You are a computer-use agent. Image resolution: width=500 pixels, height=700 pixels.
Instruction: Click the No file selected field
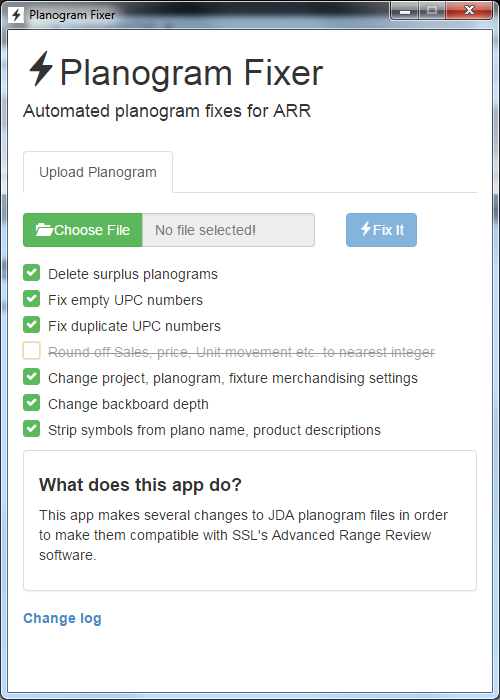(x=228, y=230)
